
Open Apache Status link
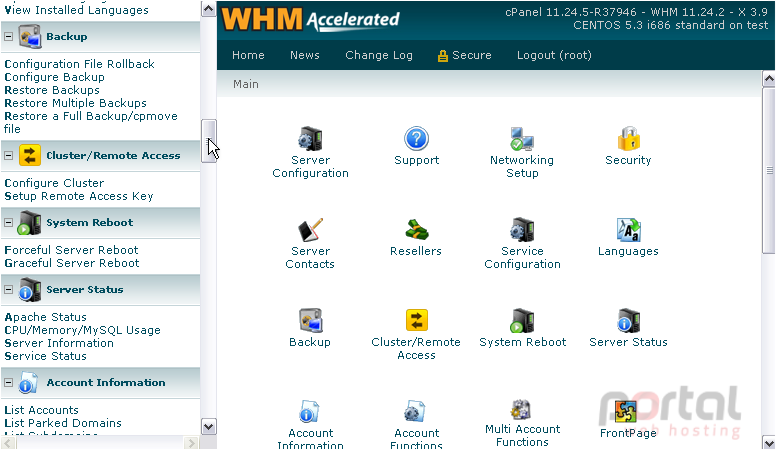(46, 317)
